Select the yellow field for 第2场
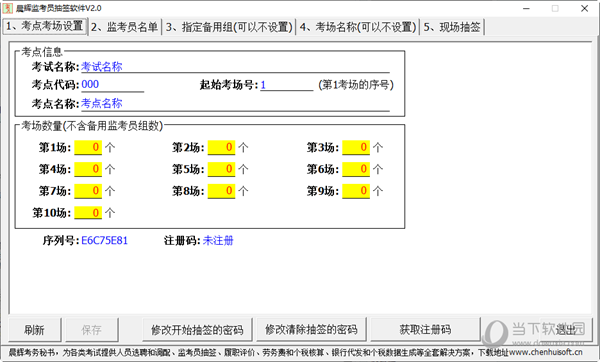The height and width of the screenshot is (362, 600). (x=222, y=147)
